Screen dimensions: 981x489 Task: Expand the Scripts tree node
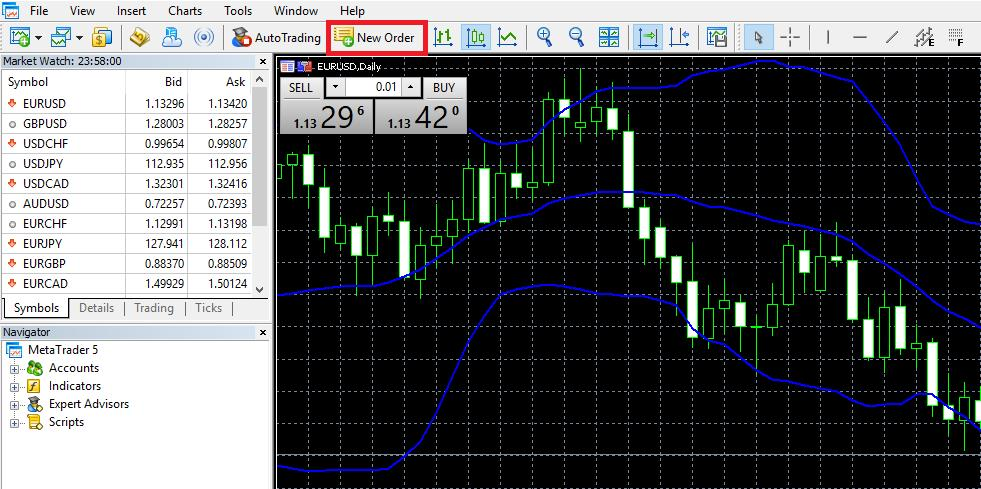tap(15, 423)
